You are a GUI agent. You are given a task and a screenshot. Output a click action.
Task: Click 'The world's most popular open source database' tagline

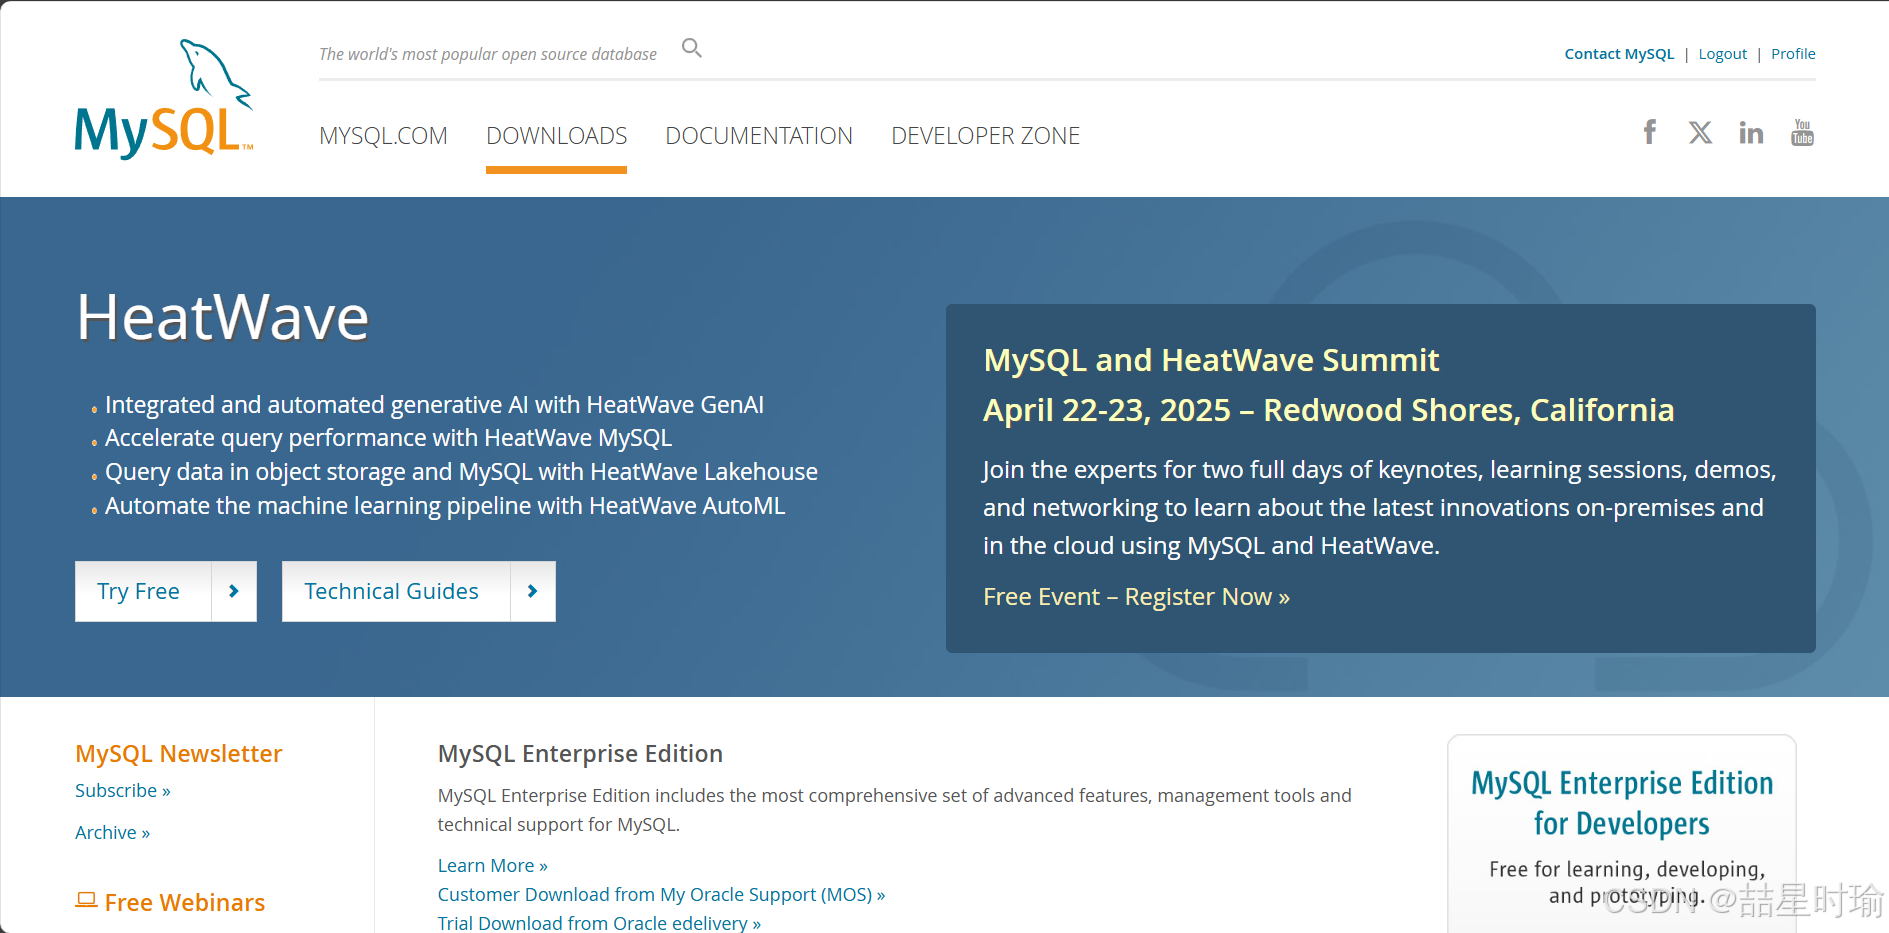pos(488,54)
